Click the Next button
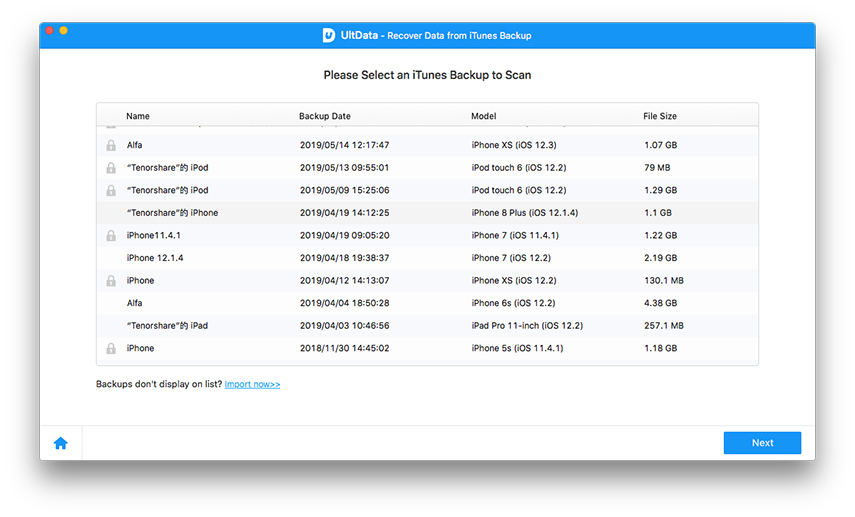The width and height of the screenshot is (855, 517). point(762,443)
